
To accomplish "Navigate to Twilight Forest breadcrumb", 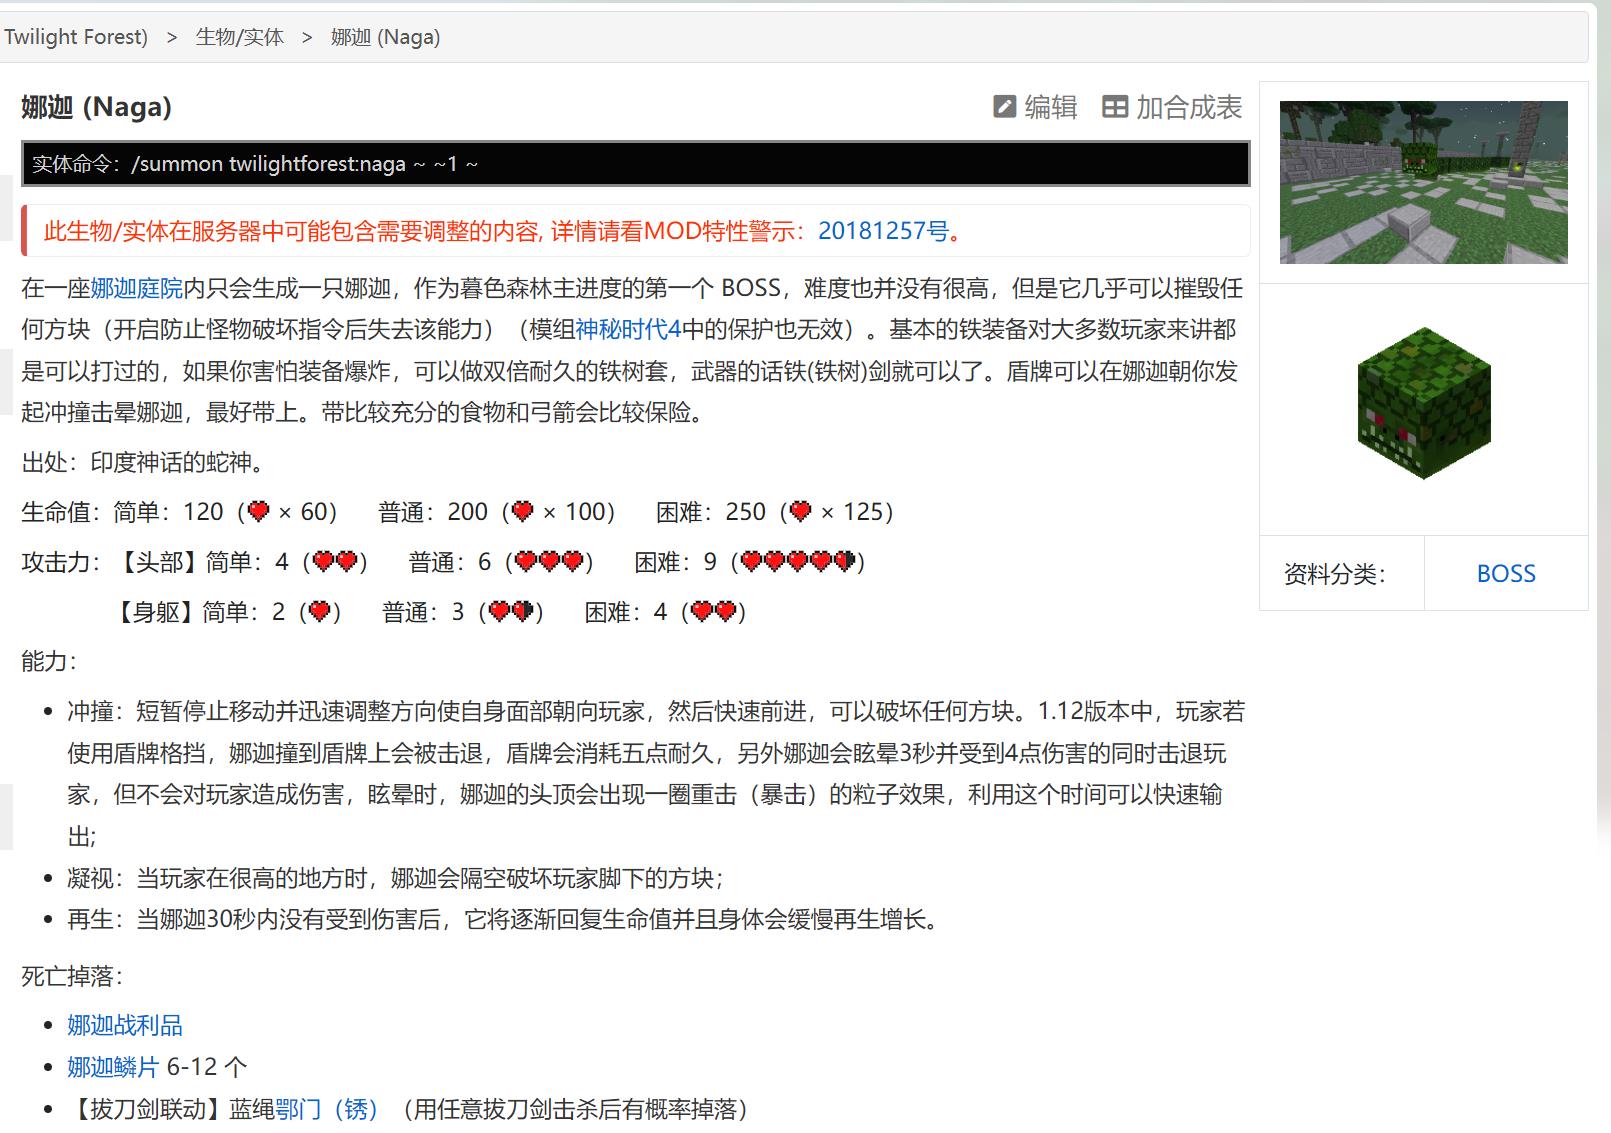I will (x=74, y=36).
